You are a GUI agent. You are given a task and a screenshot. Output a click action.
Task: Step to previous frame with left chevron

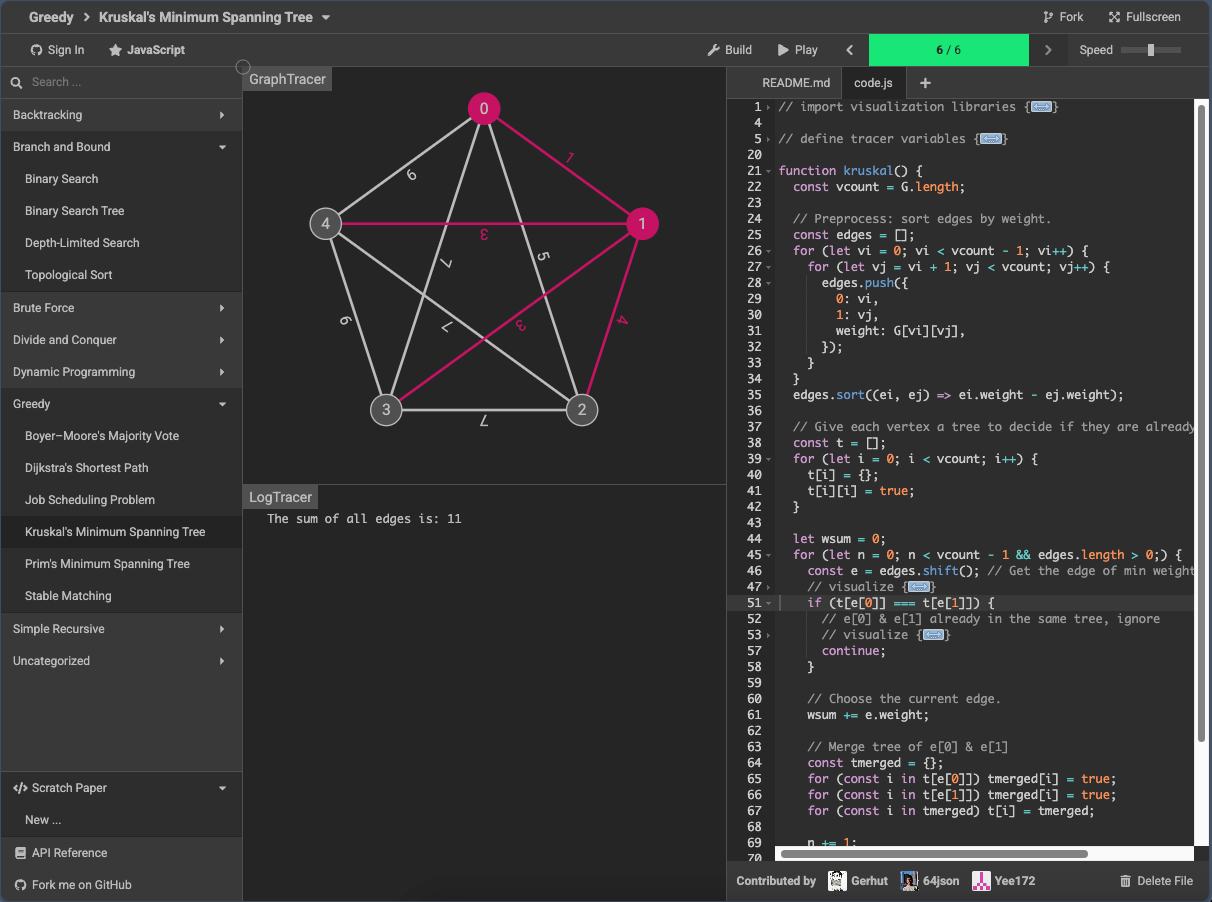point(850,50)
